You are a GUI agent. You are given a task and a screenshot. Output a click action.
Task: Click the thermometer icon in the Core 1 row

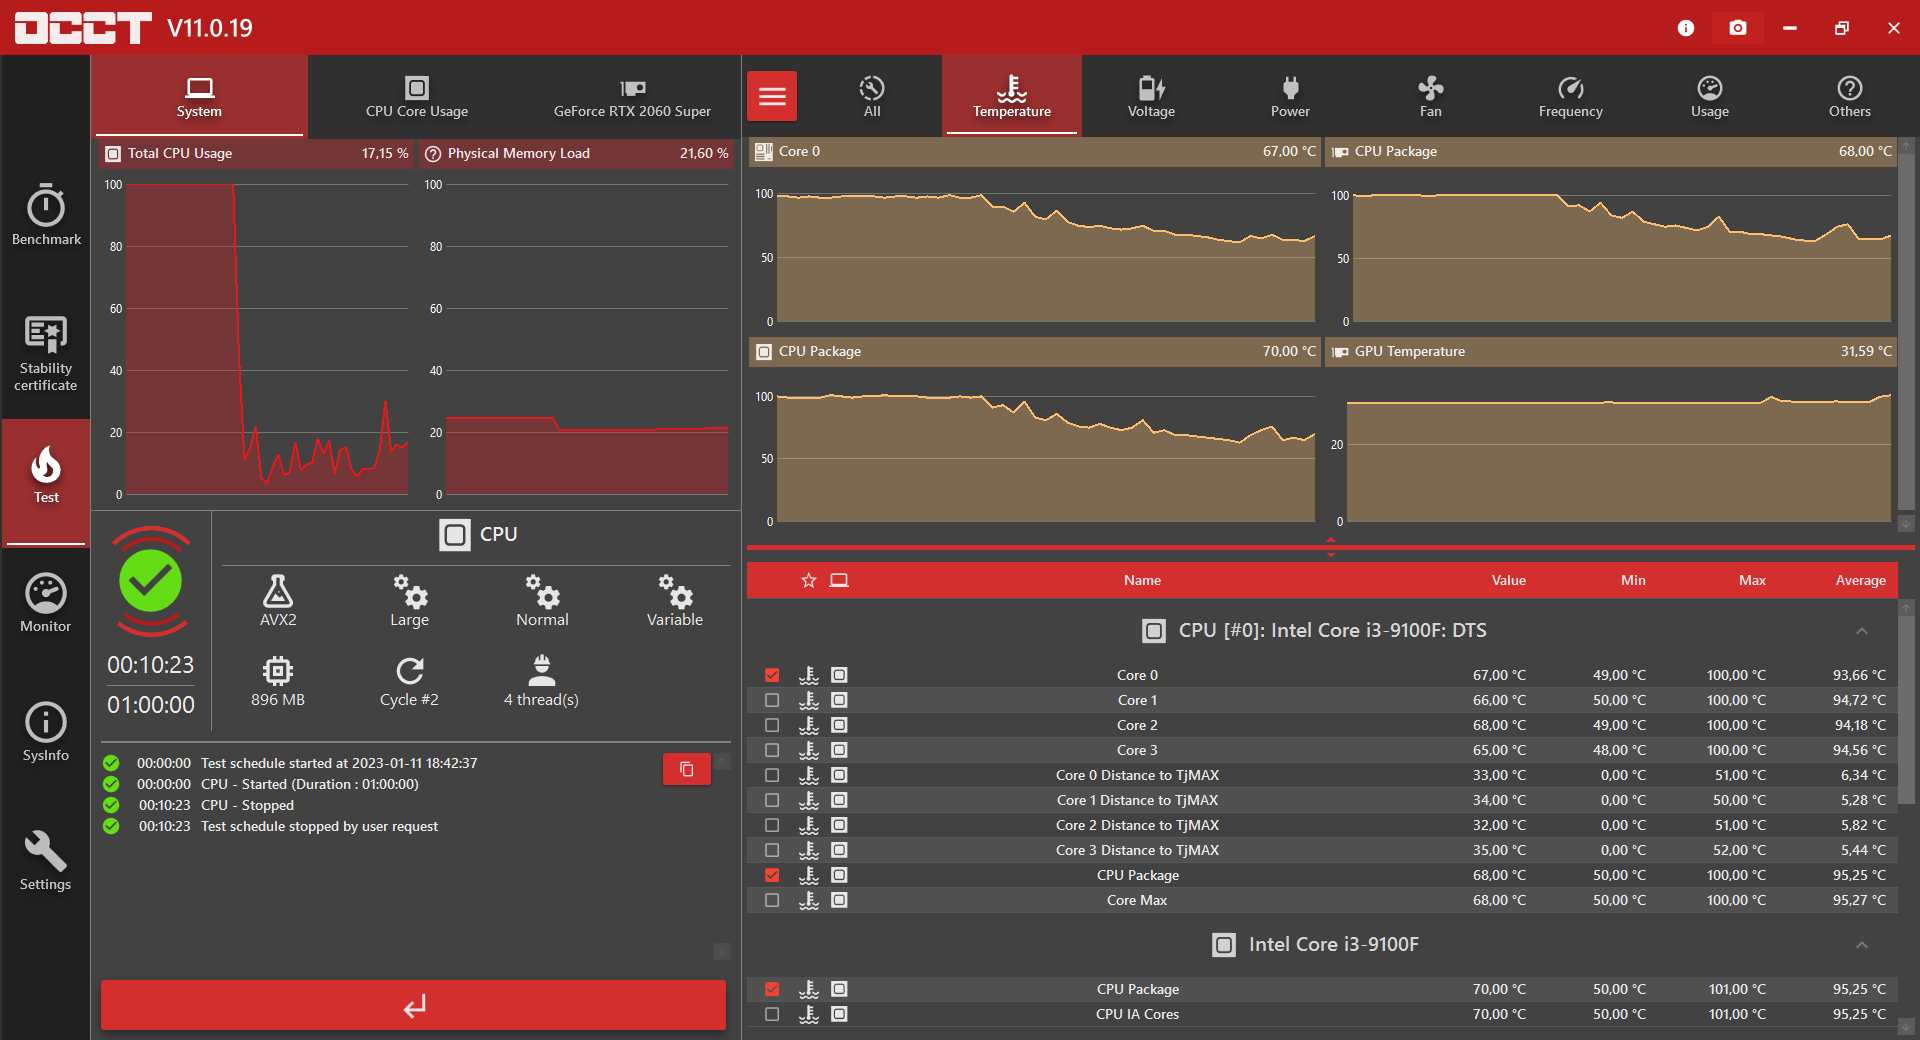pyautogui.click(x=809, y=700)
